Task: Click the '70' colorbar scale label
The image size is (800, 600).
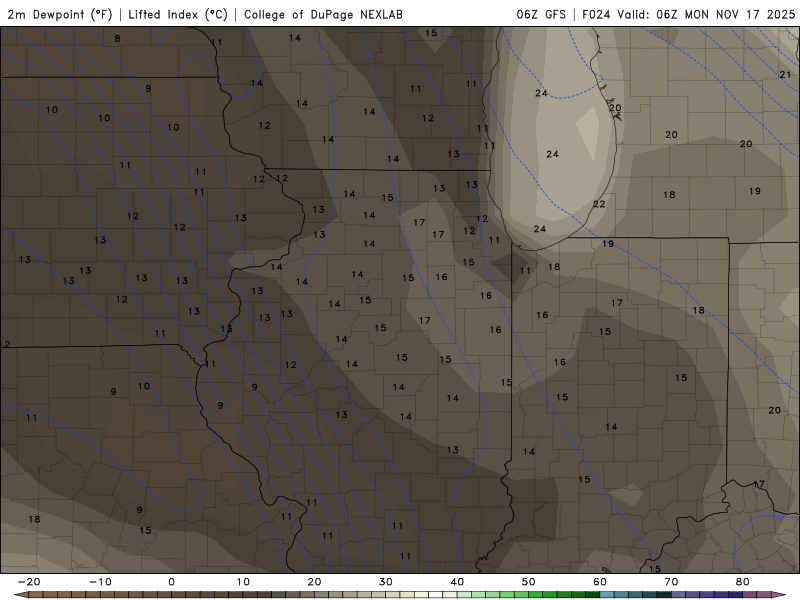Action: point(671,582)
